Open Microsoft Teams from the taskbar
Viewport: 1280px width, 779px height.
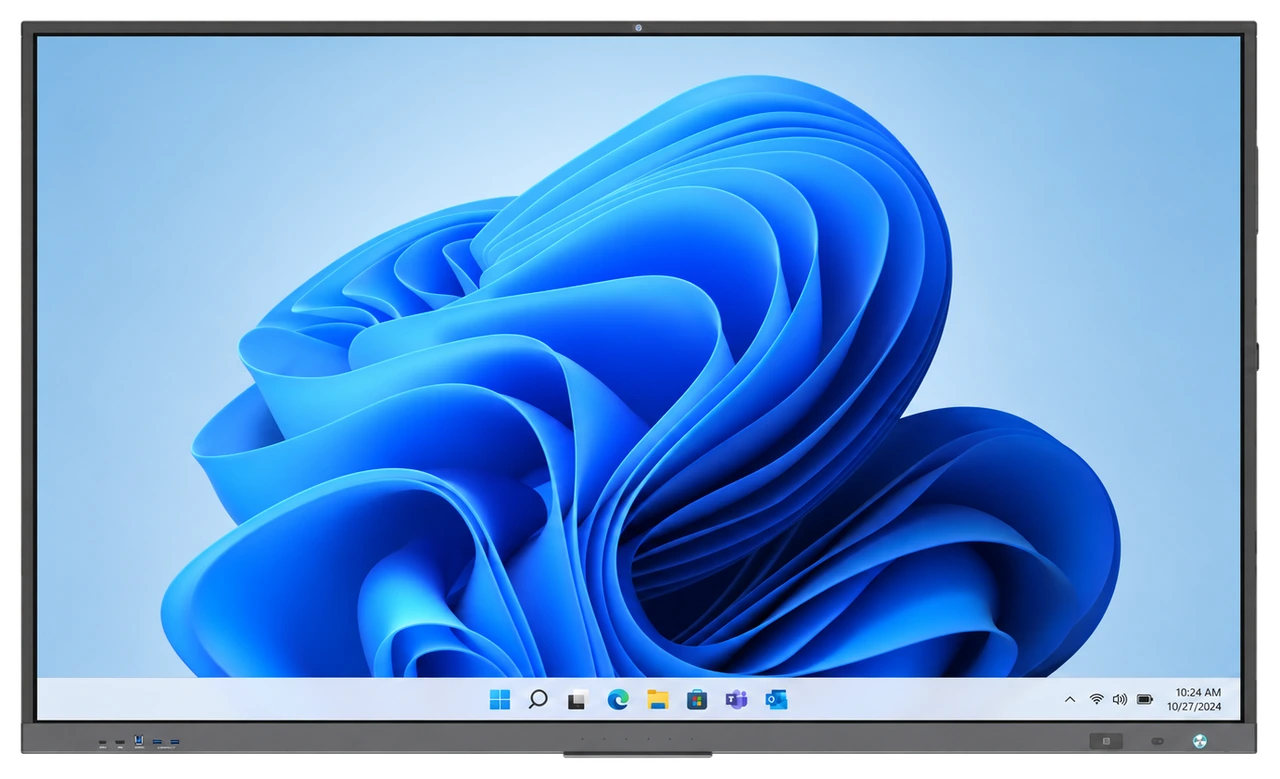[x=736, y=700]
